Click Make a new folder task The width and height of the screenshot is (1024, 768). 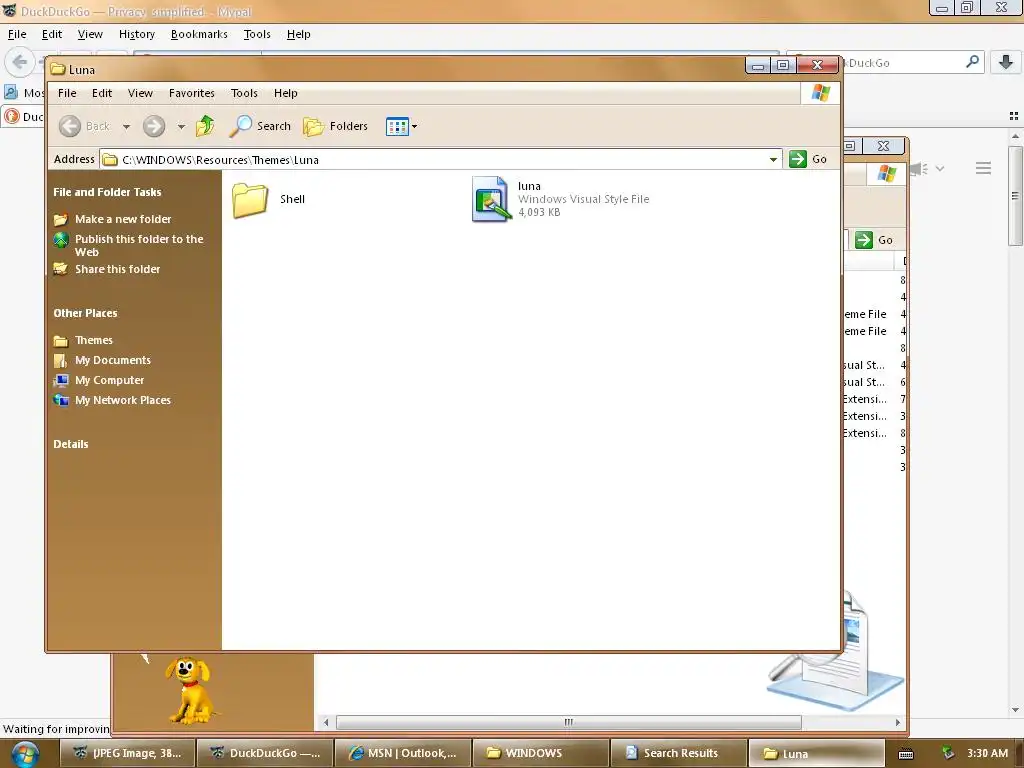tap(123, 219)
